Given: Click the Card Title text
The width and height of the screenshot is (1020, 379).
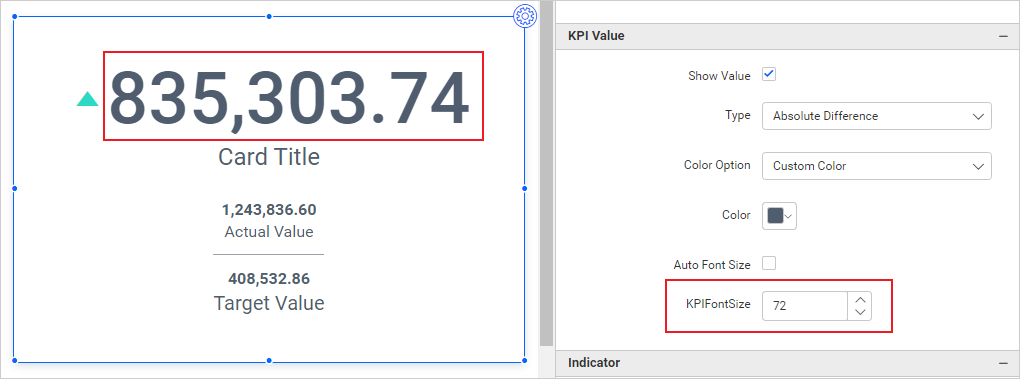Looking at the screenshot, I should 269,157.
